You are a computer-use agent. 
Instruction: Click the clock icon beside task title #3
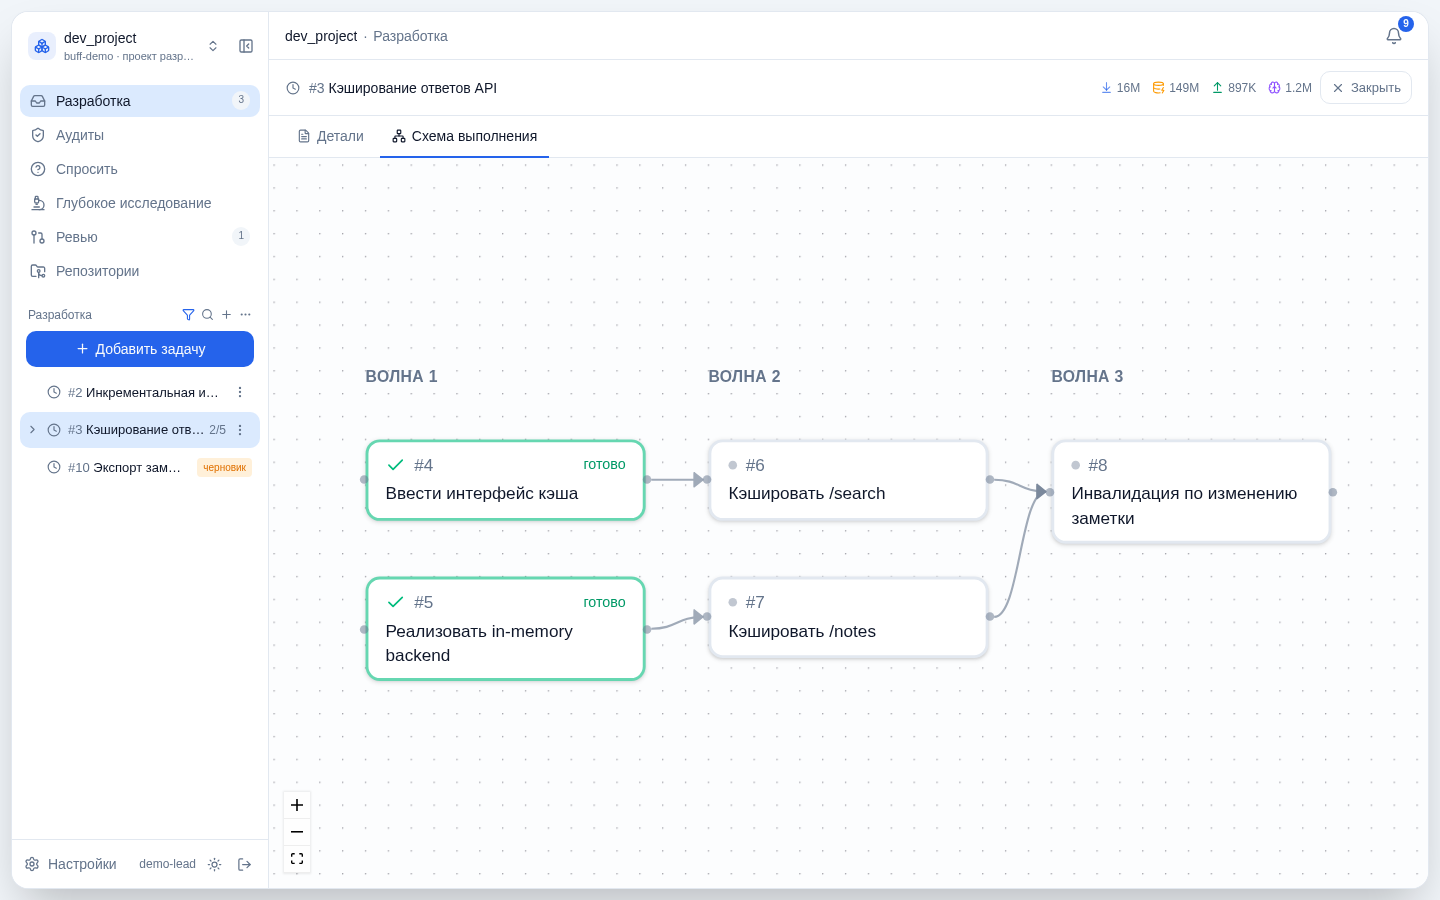[x=293, y=88]
